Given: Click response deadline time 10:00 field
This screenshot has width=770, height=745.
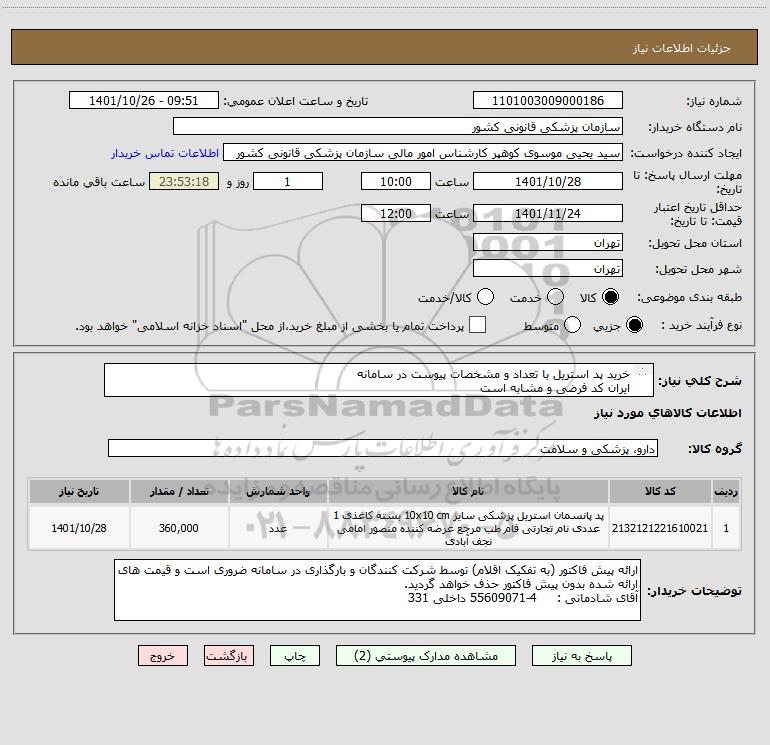Looking at the screenshot, I should (396, 182).
